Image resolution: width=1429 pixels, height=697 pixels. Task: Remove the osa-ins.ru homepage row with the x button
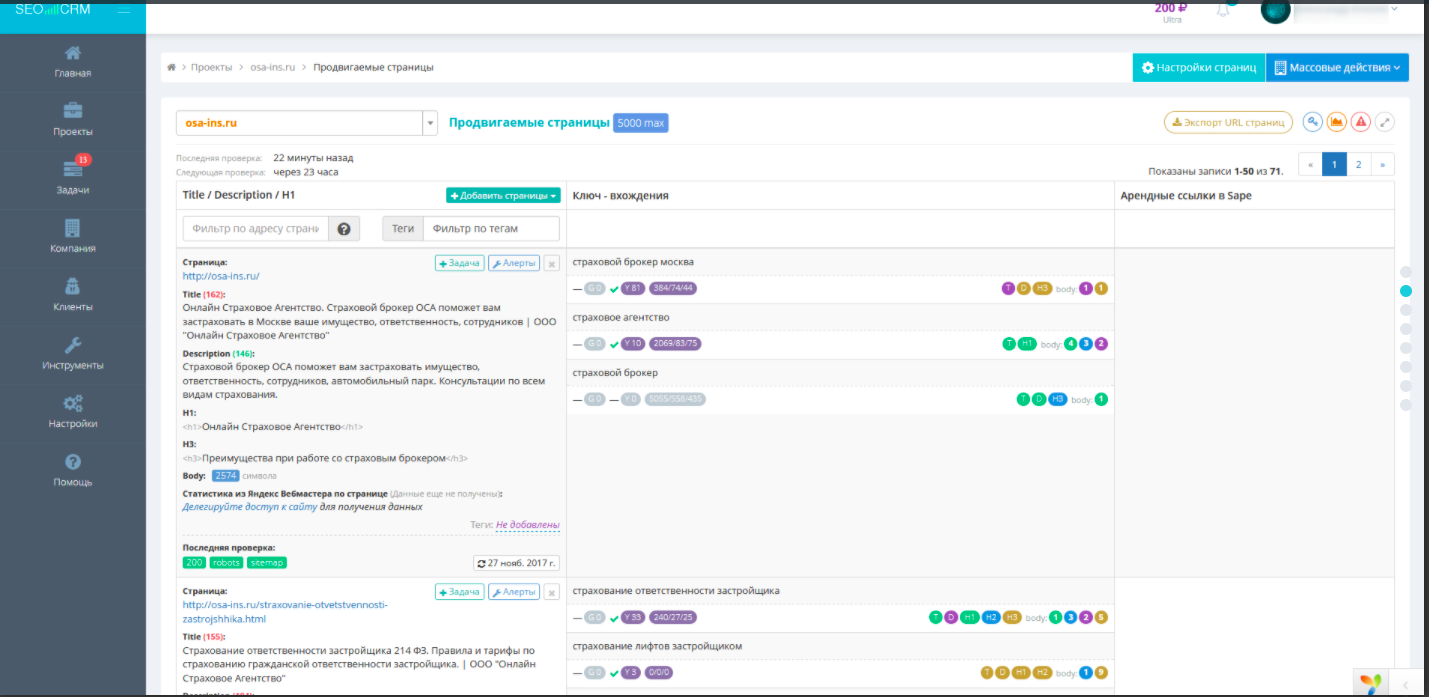click(x=551, y=264)
